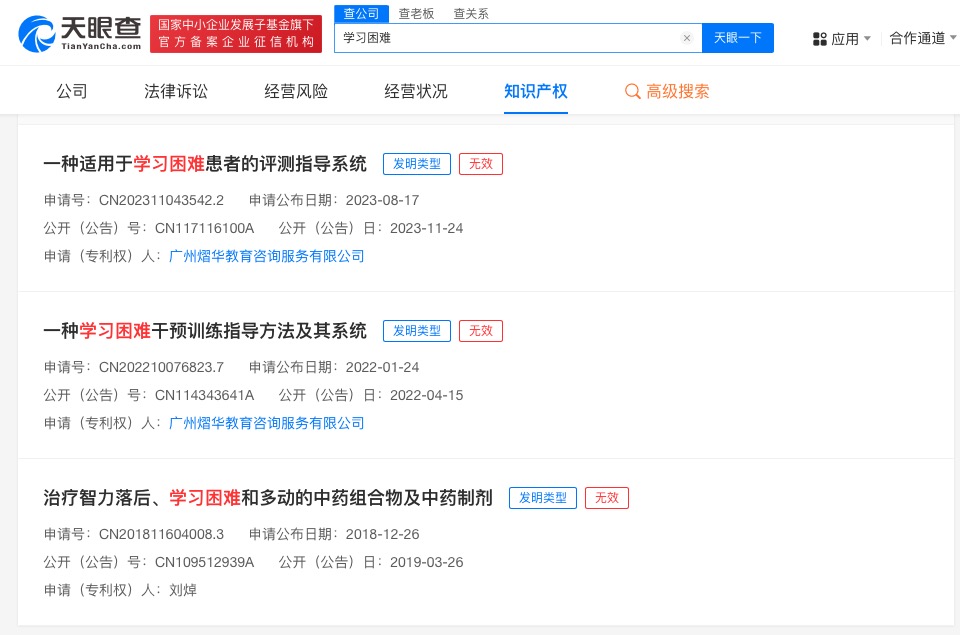
Task: Click 无效 tag on 中药组合物 patent
Action: (607, 498)
